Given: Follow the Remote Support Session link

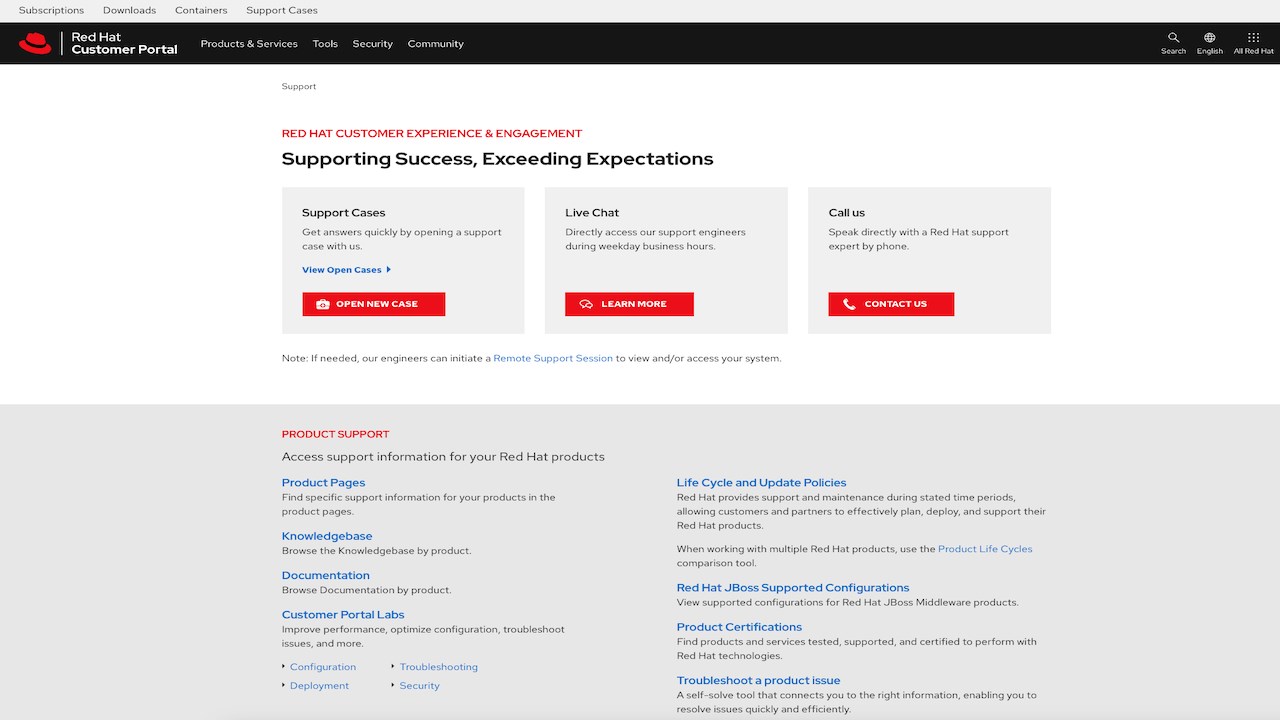Looking at the screenshot, I should coord(553,358).
